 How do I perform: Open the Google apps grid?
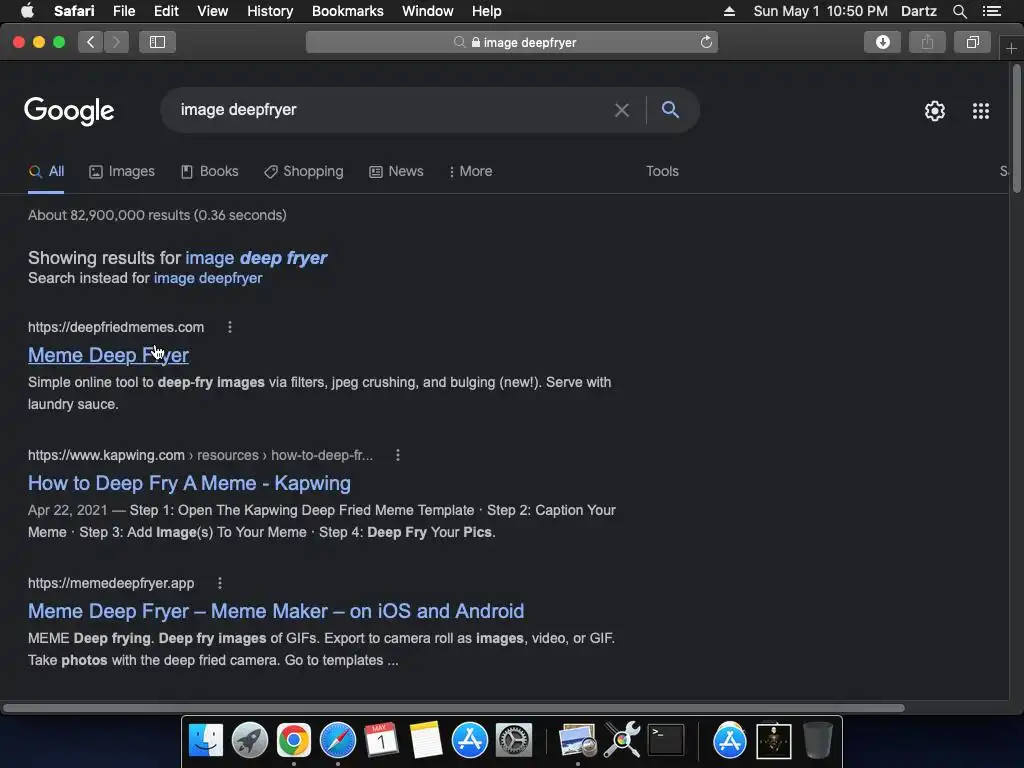tap(981, 111)
